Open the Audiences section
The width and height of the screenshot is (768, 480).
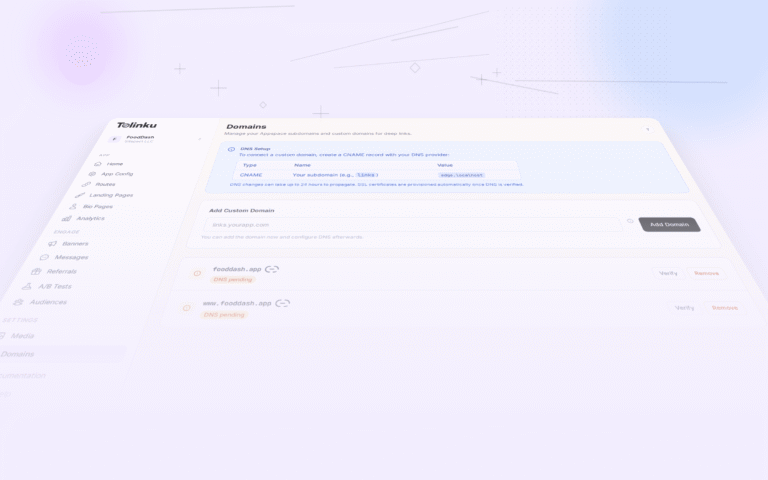(x=40, y=302)
